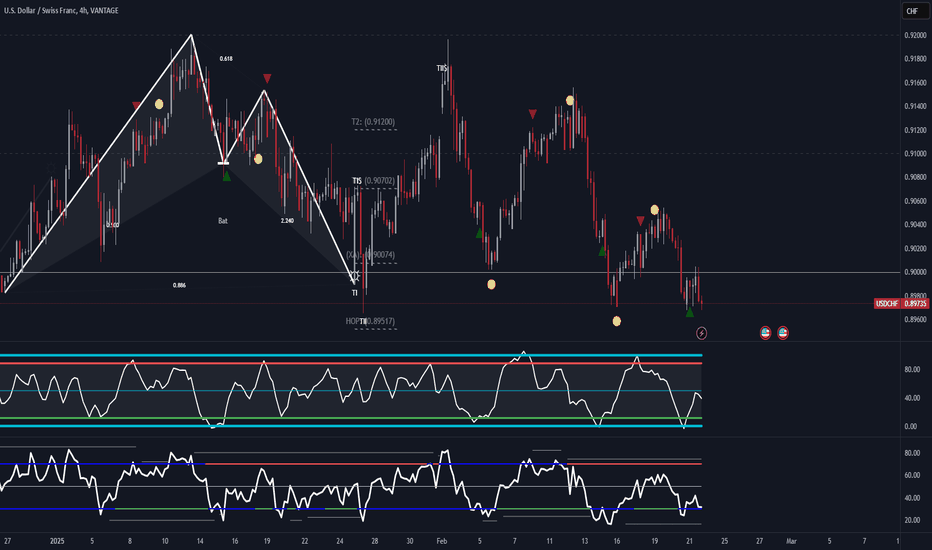Click the Bat harmonic pattern label
This screenshot has height=550, width=932.
click(x=223, y=221)
